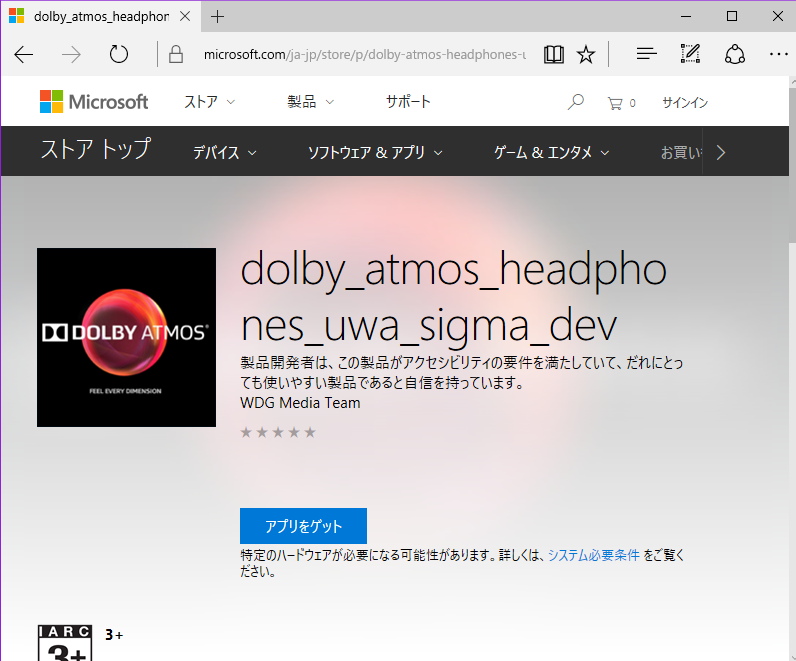This screenshot has height=661, width=796.
Task: Go back to the previous page
Action: click(x=23, y=54)
